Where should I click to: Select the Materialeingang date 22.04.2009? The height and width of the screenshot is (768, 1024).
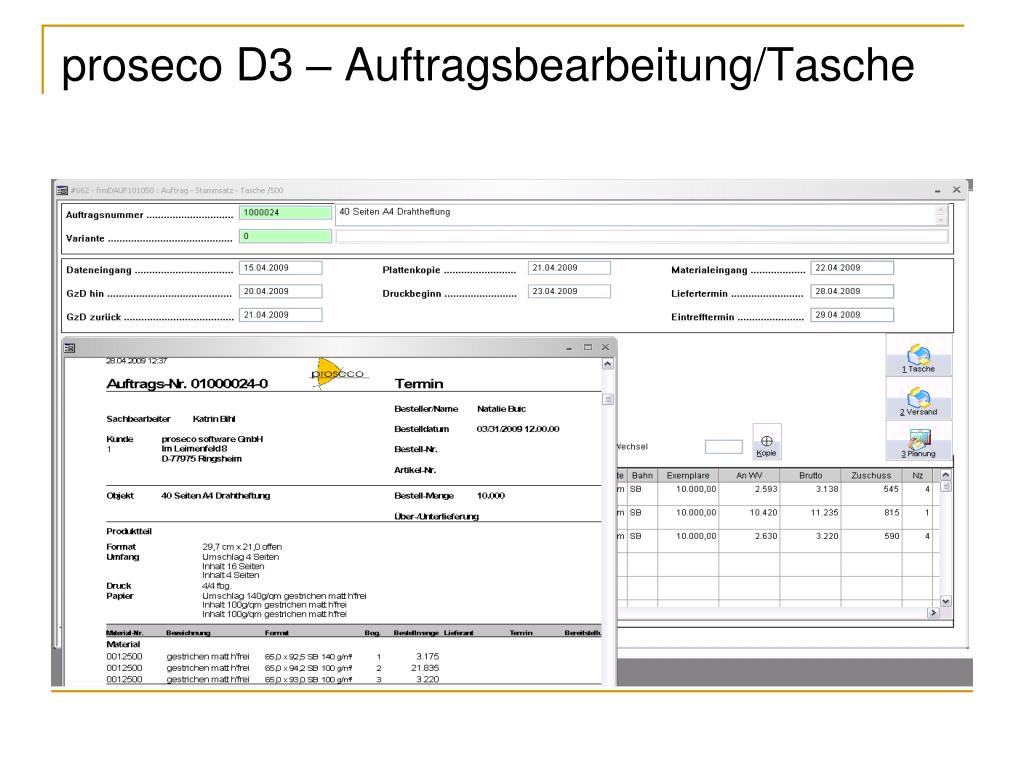tap(852, 268)
